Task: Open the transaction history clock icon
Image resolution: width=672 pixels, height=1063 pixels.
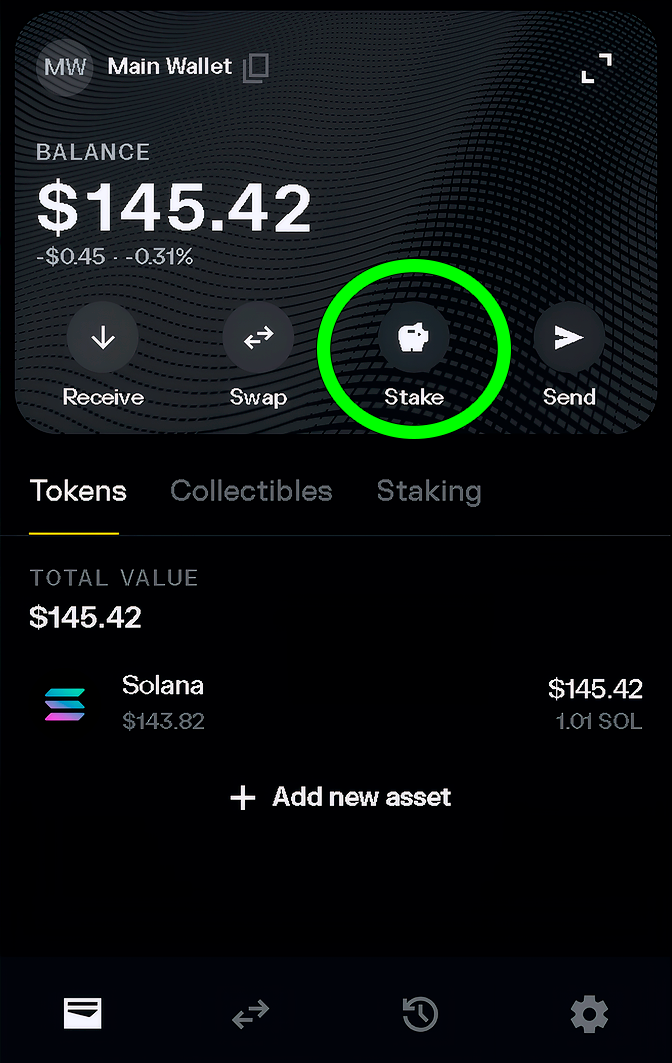Action: (420, 1013)
